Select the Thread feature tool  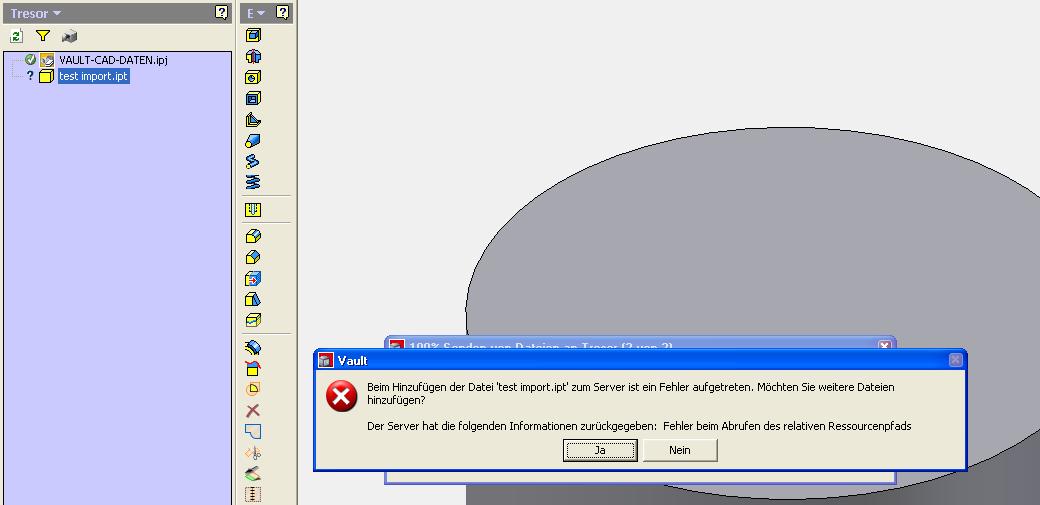(253, 210)
